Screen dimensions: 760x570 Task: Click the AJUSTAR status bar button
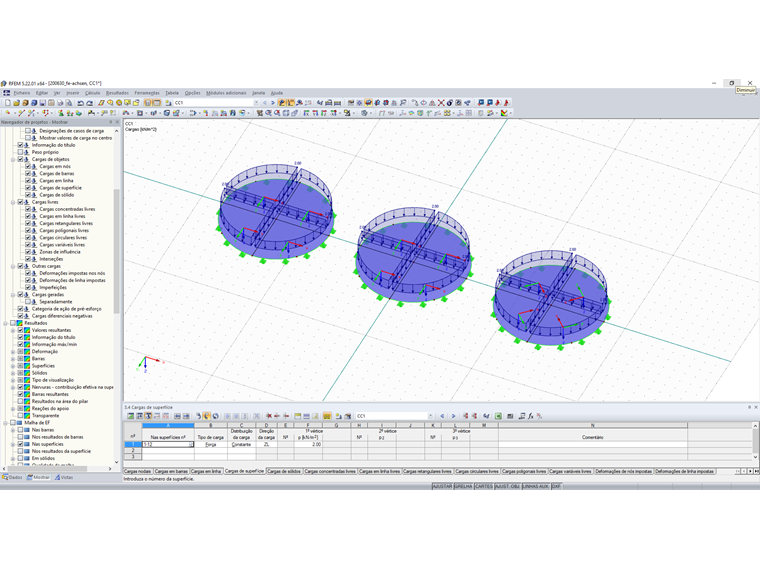click(442, 486)
